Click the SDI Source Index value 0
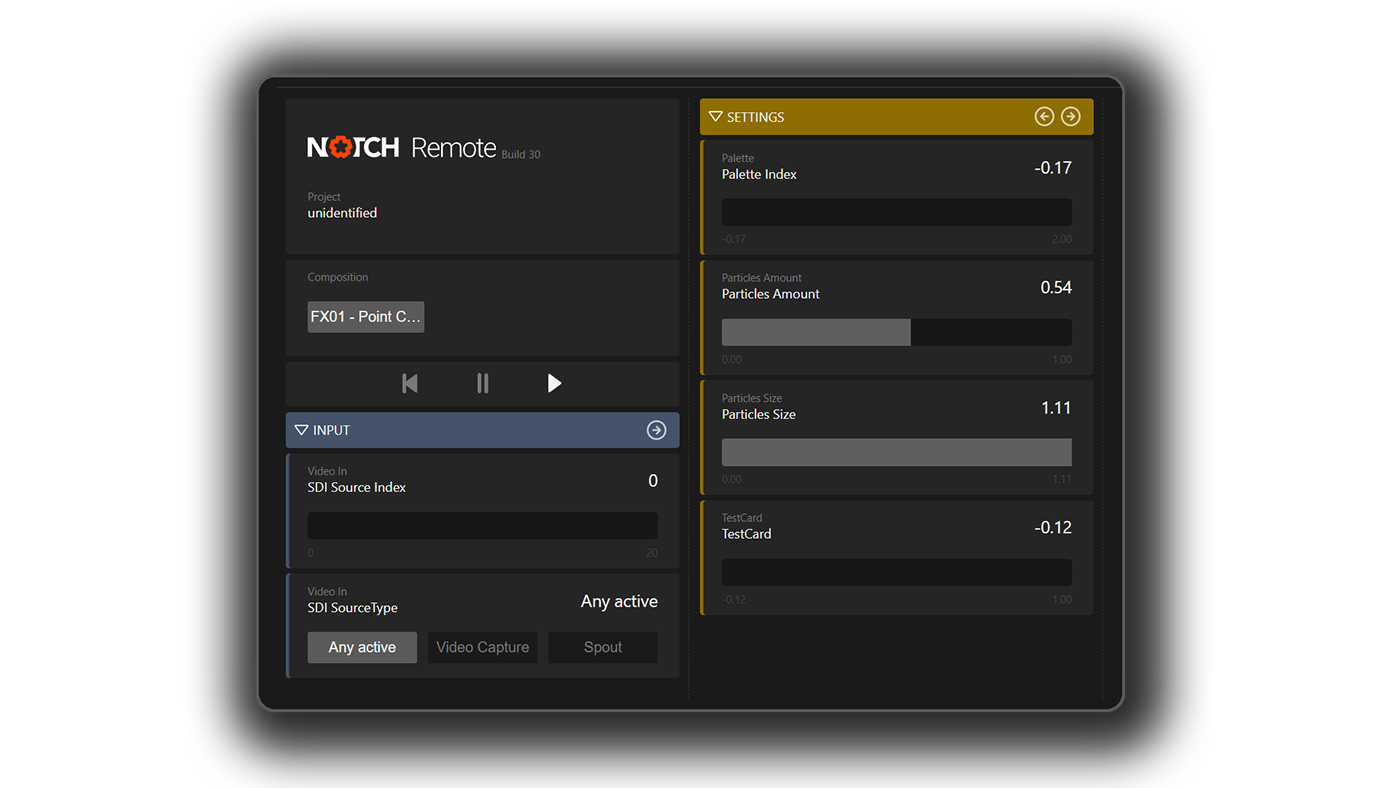Screen dimensions: 1400x788 [x=653, y=481]
